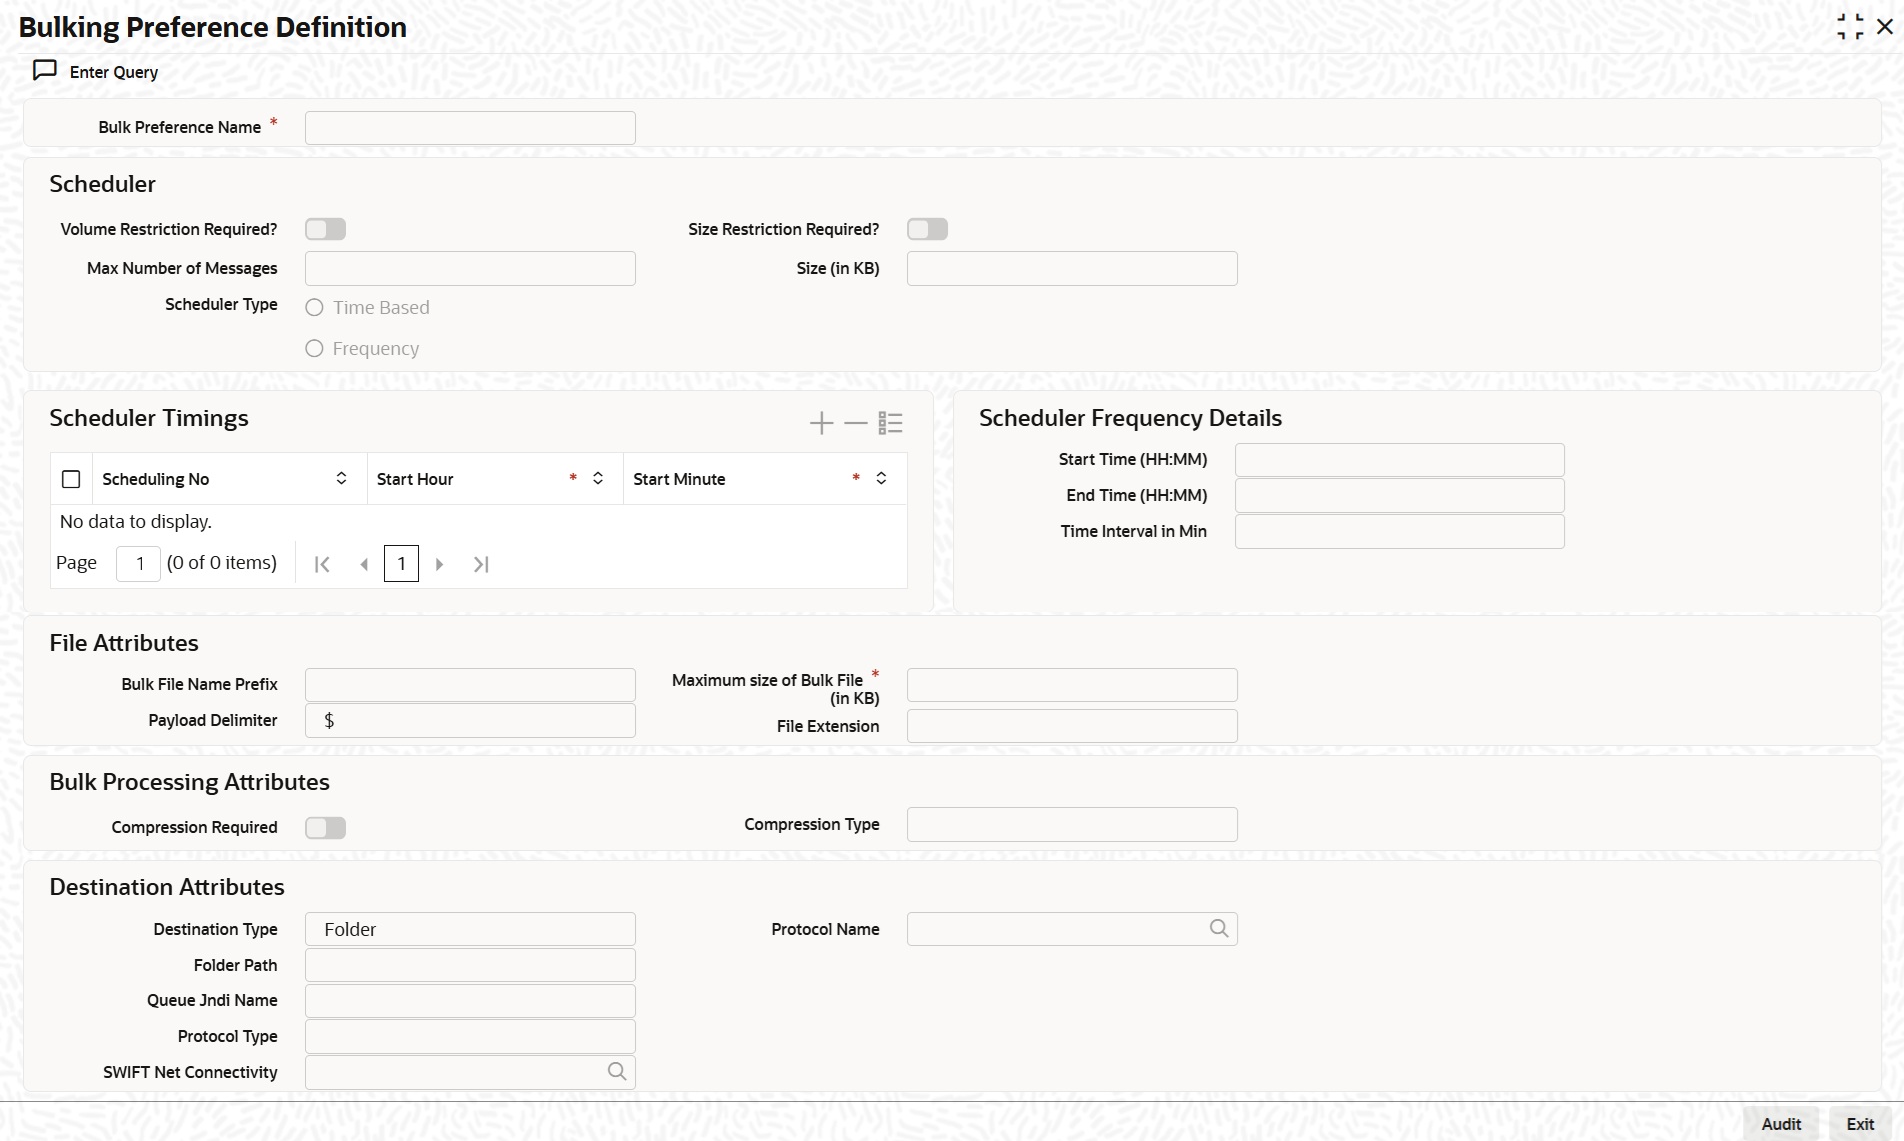Go to first page of timings table
The height and width of the screenshot is (1141, 1904).
[x=322, y=564]
